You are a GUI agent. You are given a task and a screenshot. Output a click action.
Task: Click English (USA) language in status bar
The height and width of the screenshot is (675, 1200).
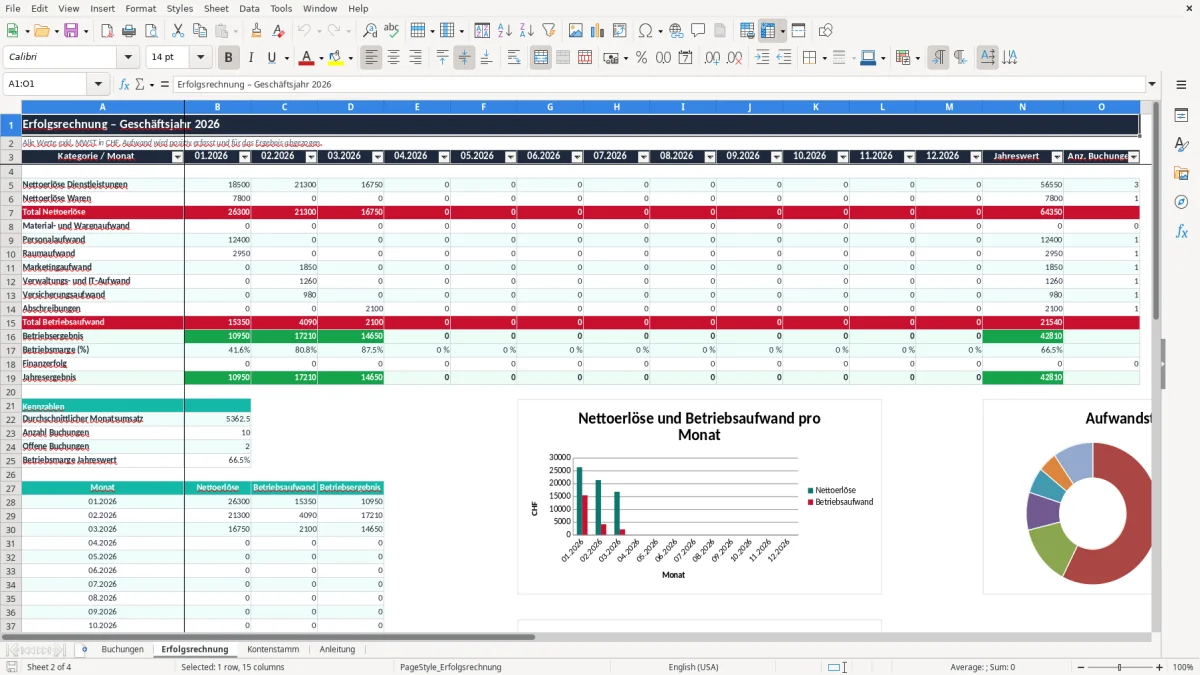[693, 667]
